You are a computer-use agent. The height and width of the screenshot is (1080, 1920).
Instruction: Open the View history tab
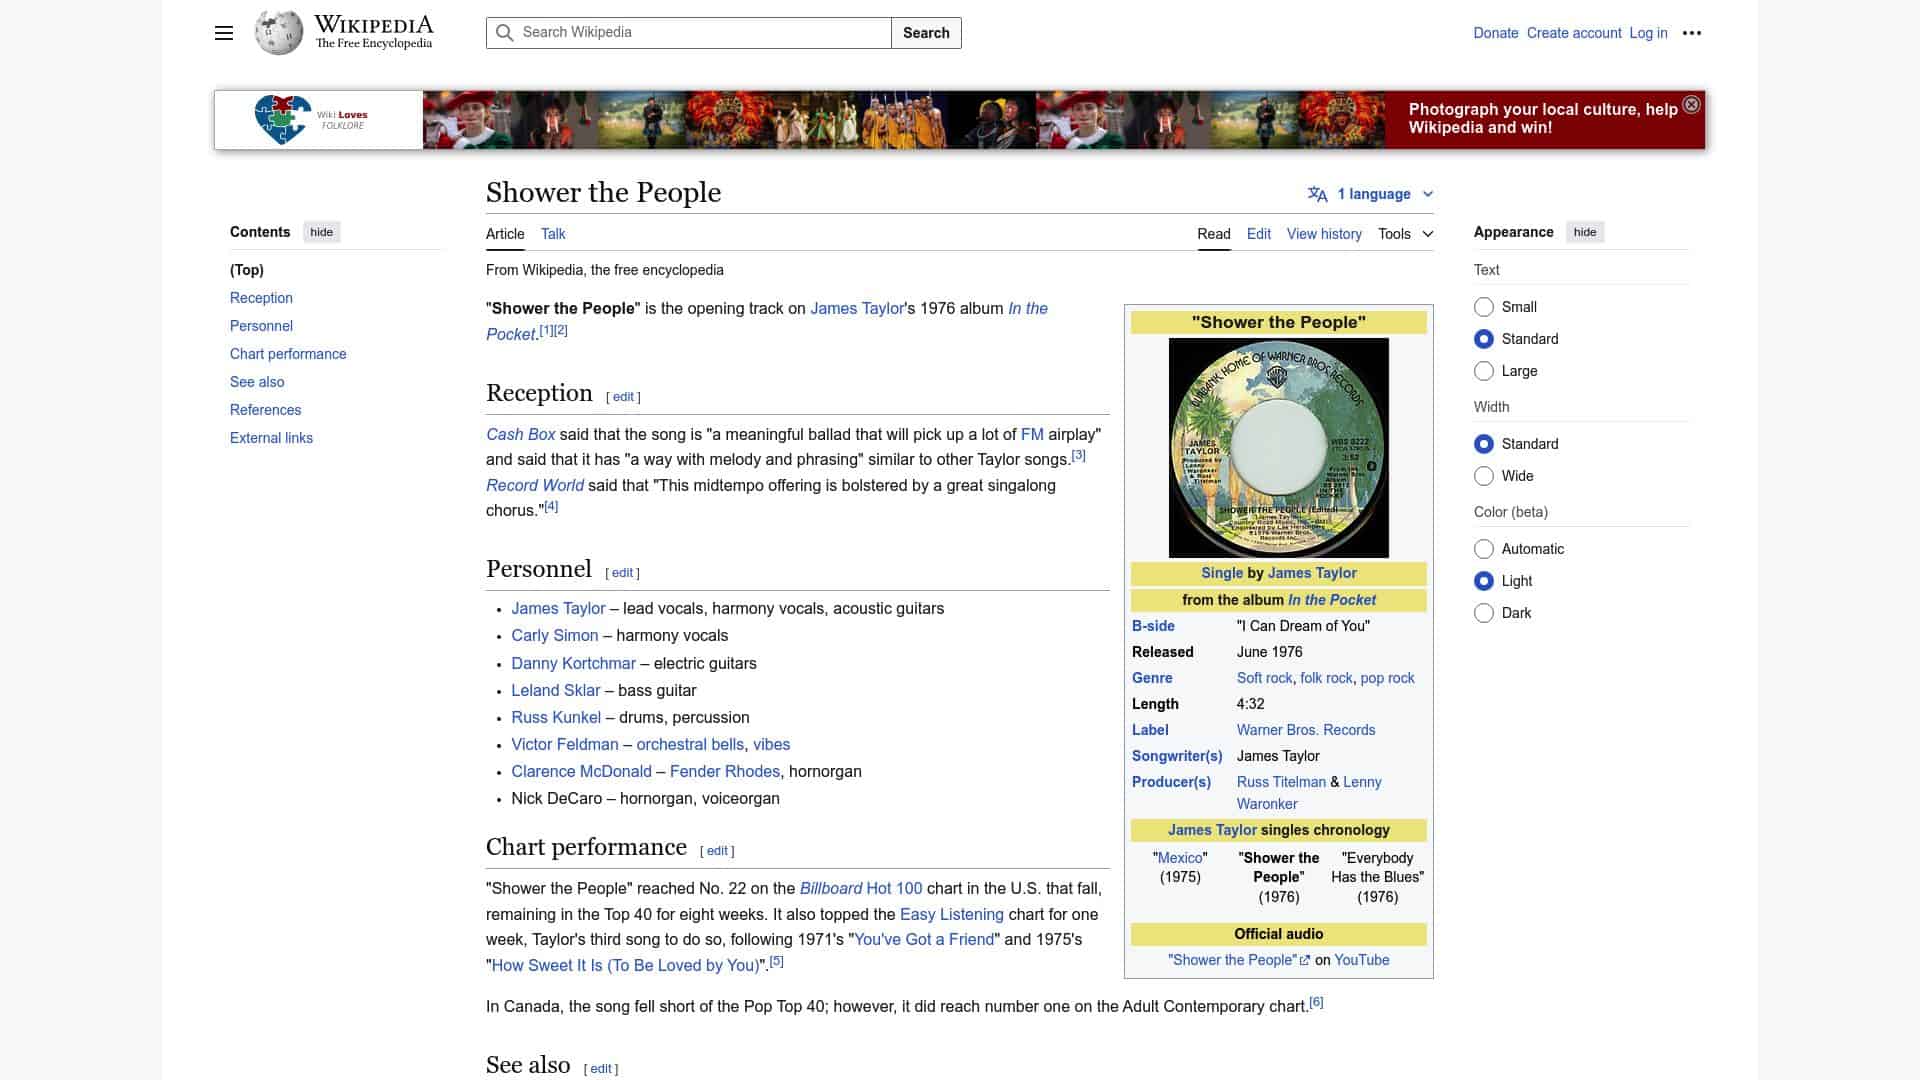click(x=1324, y=234)
